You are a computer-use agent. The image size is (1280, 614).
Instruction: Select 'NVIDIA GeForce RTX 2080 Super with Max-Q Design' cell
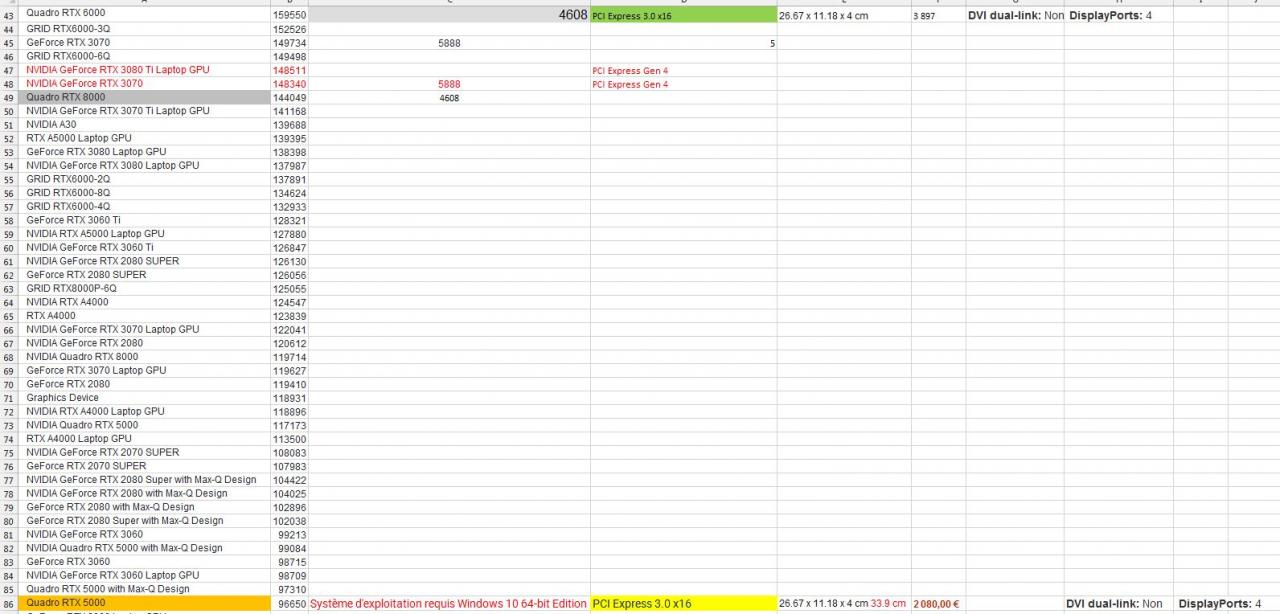(144, 480)
